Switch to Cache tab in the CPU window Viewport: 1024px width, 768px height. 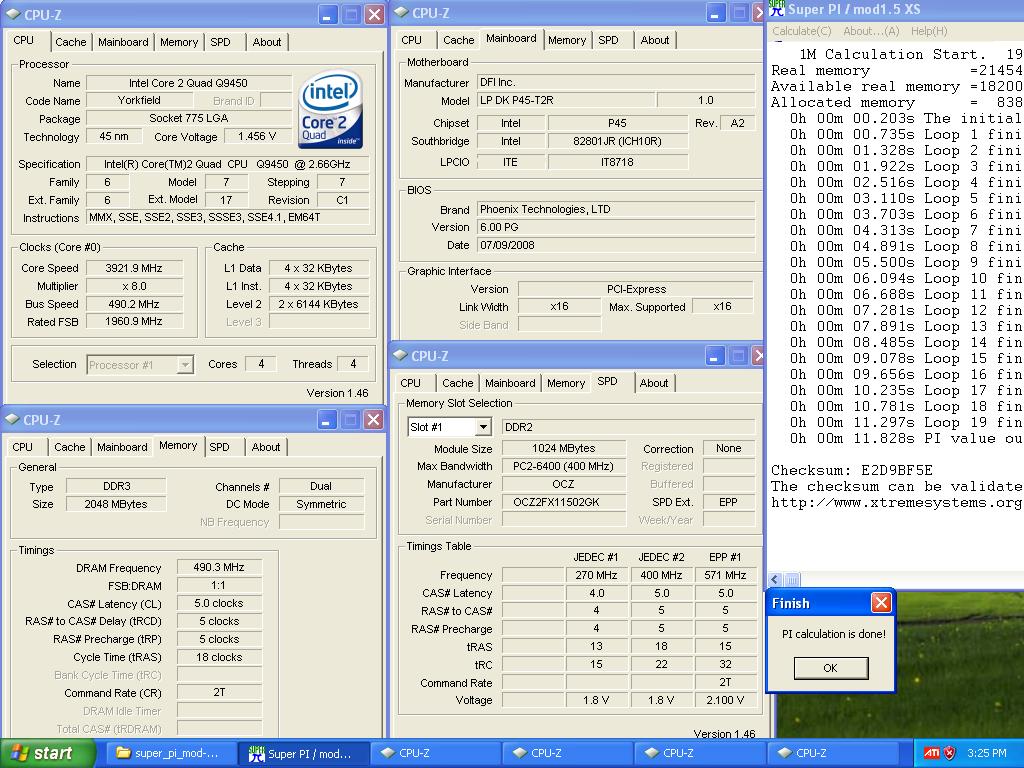point(71,42)
